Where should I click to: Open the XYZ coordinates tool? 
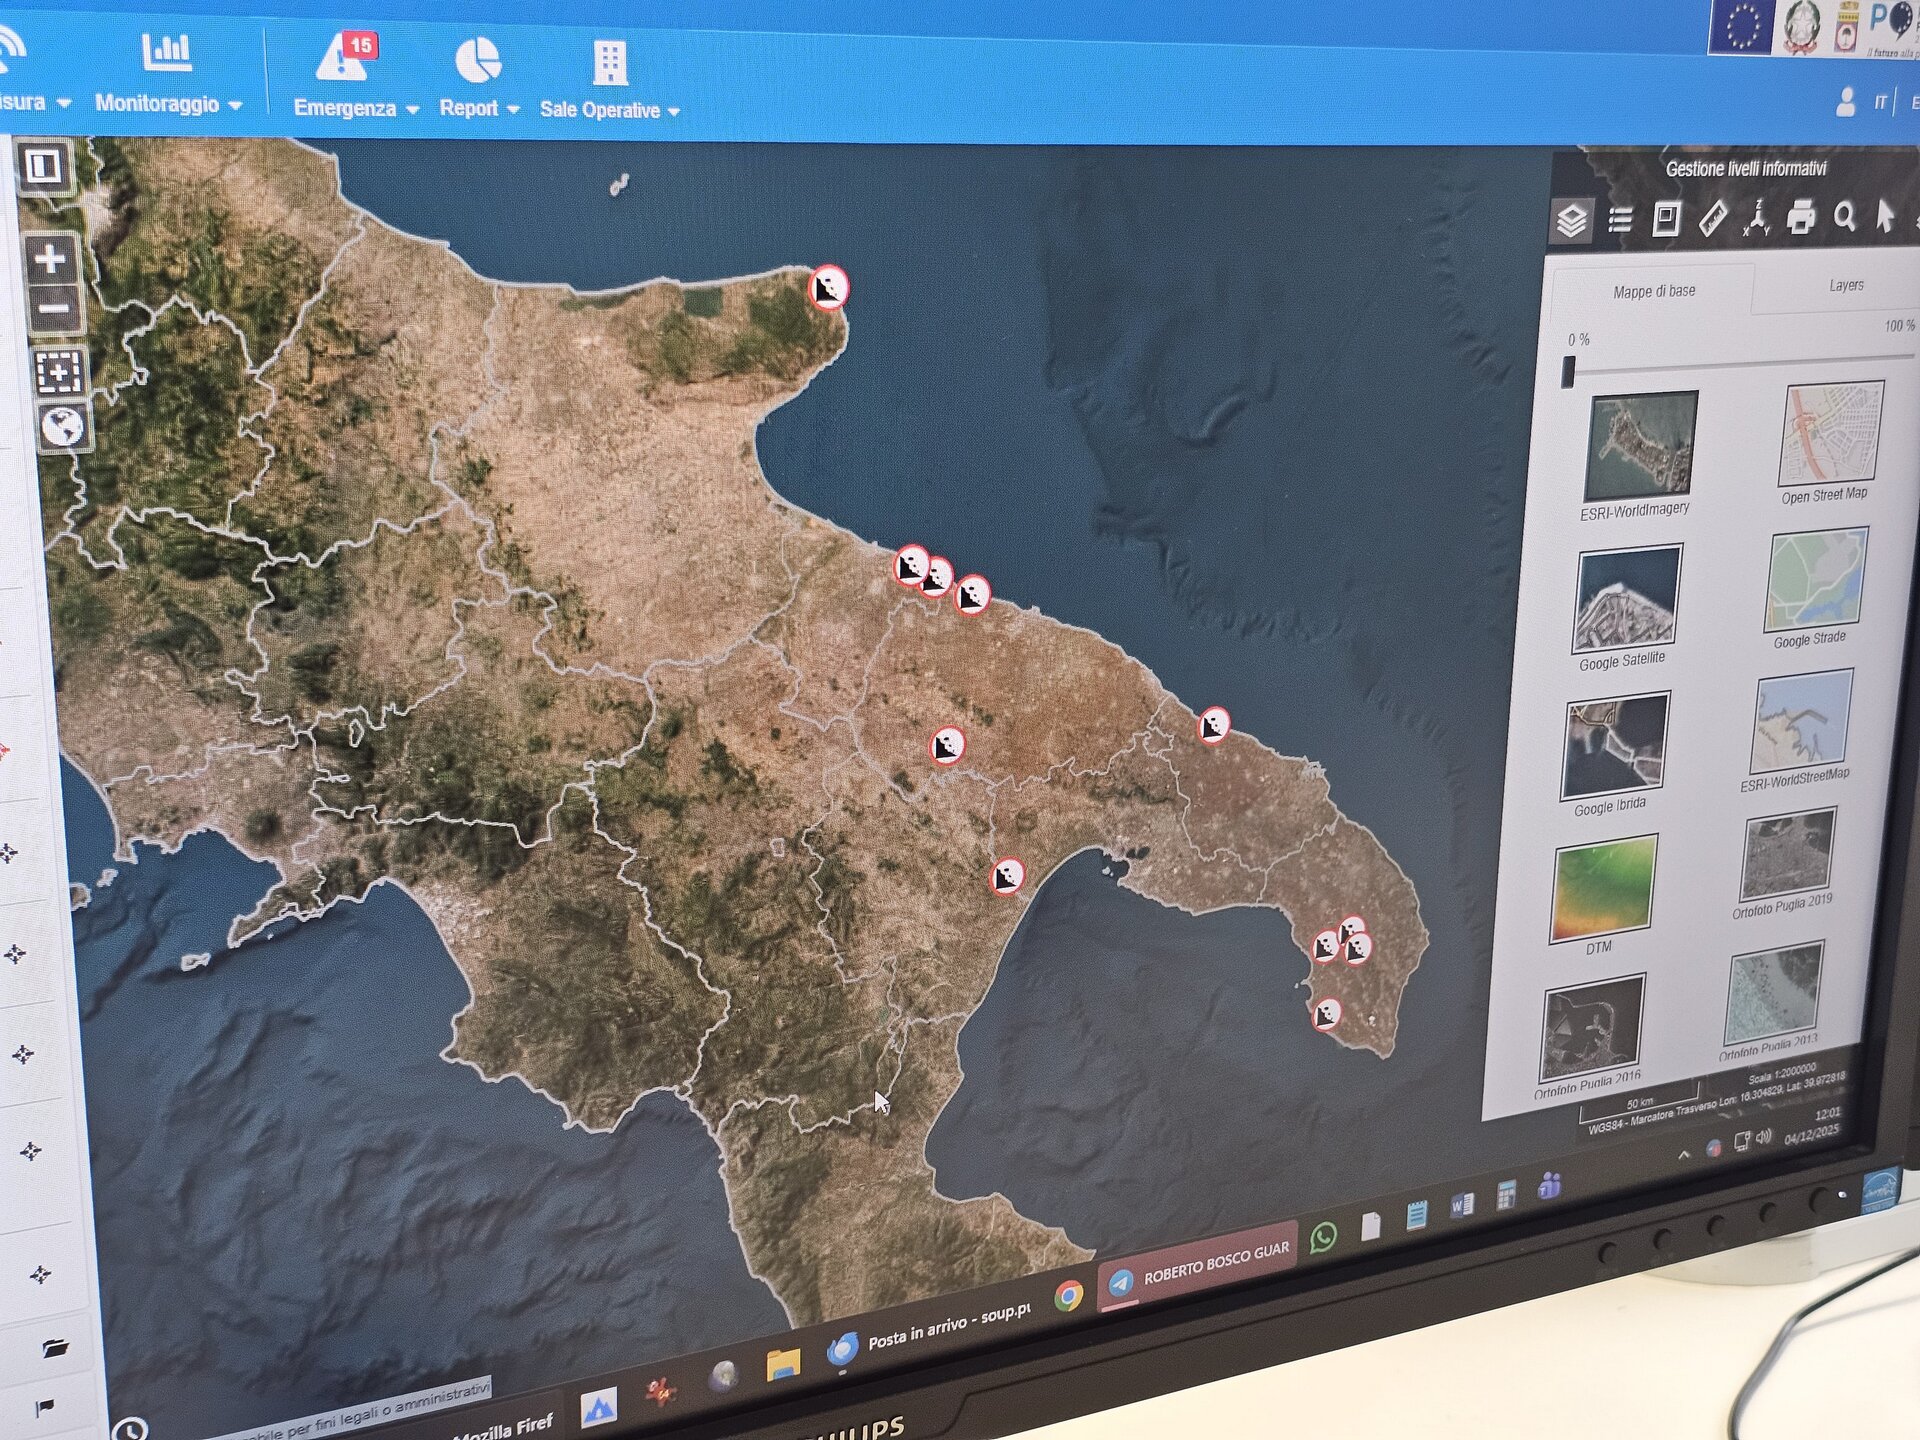pyautogui.click(x=1757, y=217)
